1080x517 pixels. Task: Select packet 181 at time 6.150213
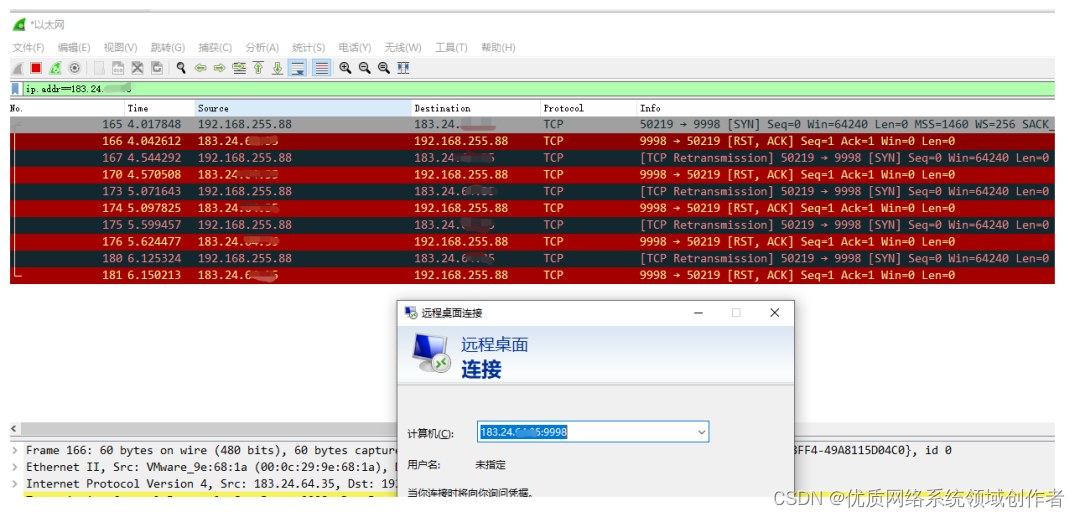click(x=532, y=275)
